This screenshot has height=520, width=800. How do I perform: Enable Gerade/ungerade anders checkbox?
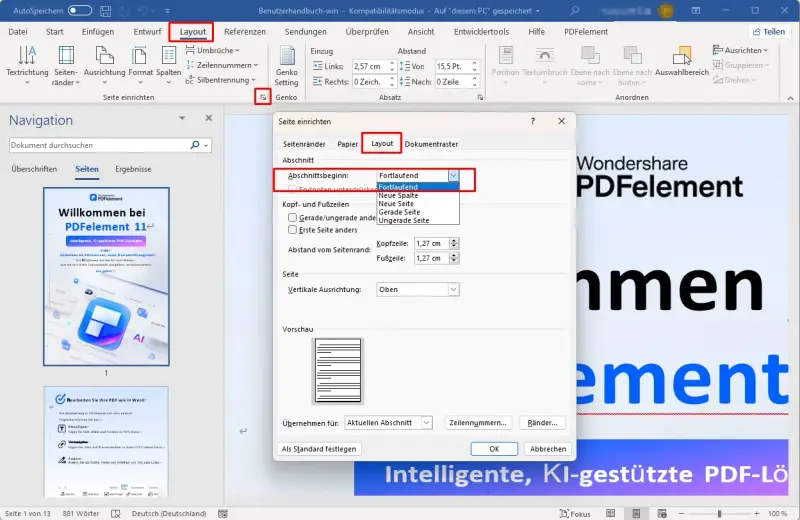click(x=292, y=217)
